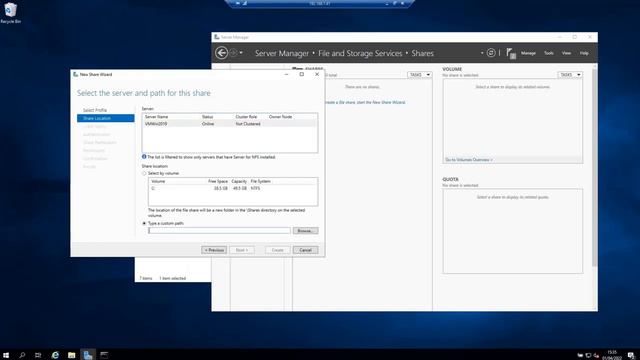Click the taskbar clock
Screen dimensions: 640x360
pyautogui.click(x=612, y=355)
